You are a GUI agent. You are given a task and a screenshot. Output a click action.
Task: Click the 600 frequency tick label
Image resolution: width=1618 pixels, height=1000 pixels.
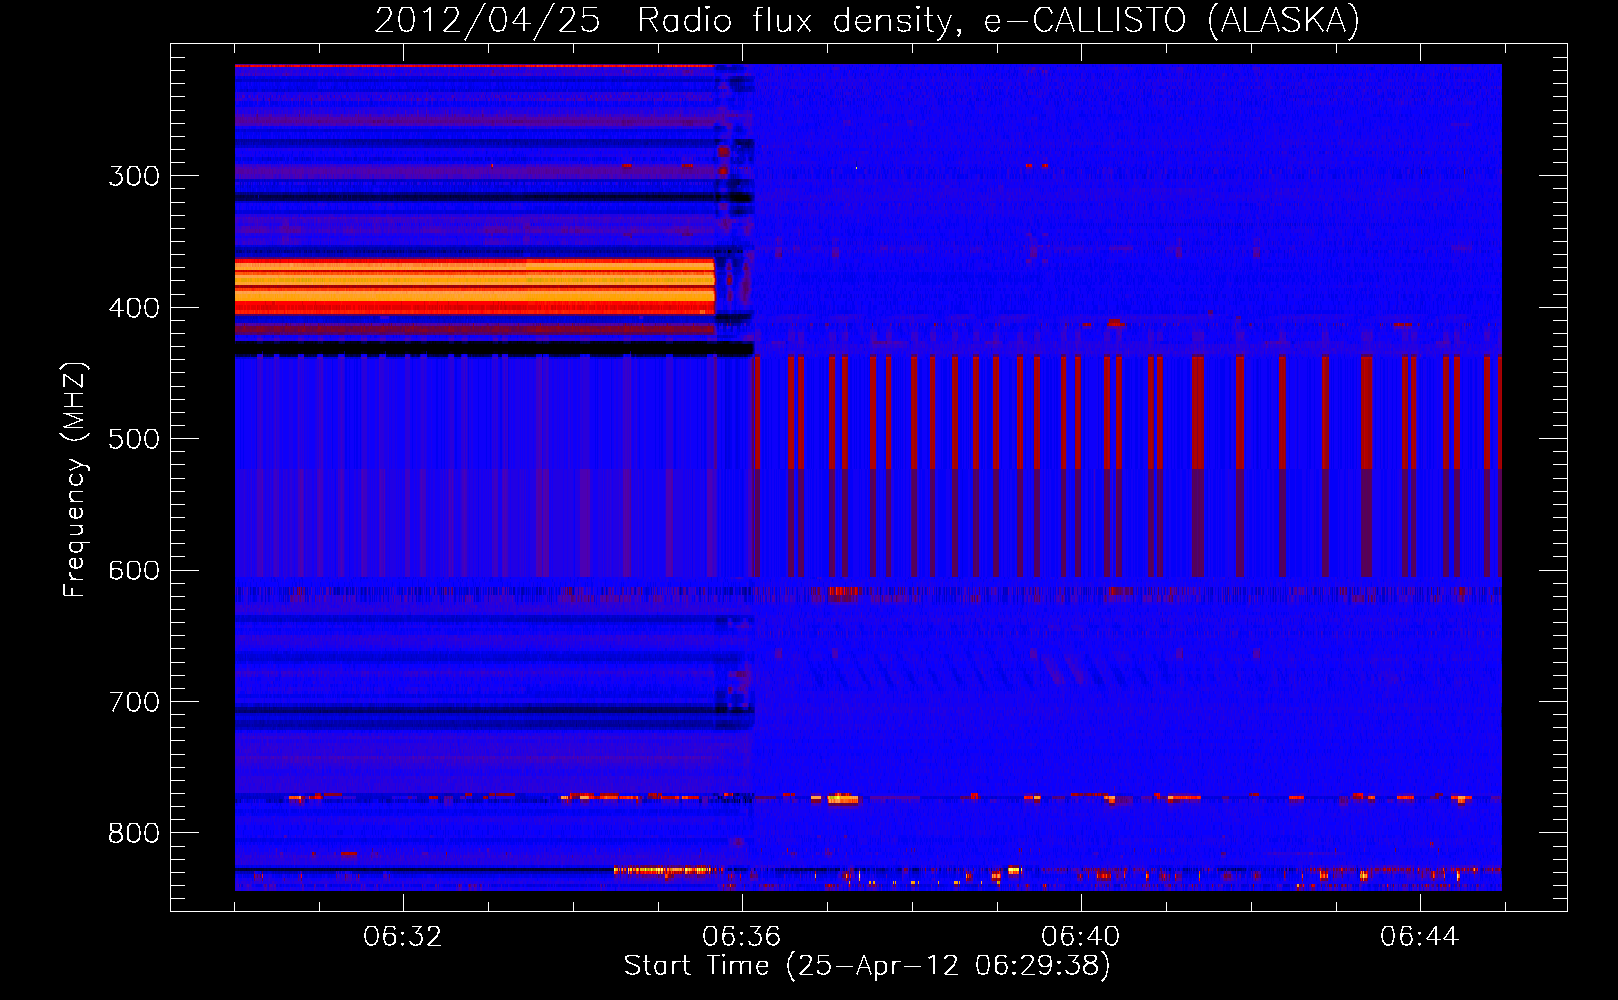tap(134, 571)
